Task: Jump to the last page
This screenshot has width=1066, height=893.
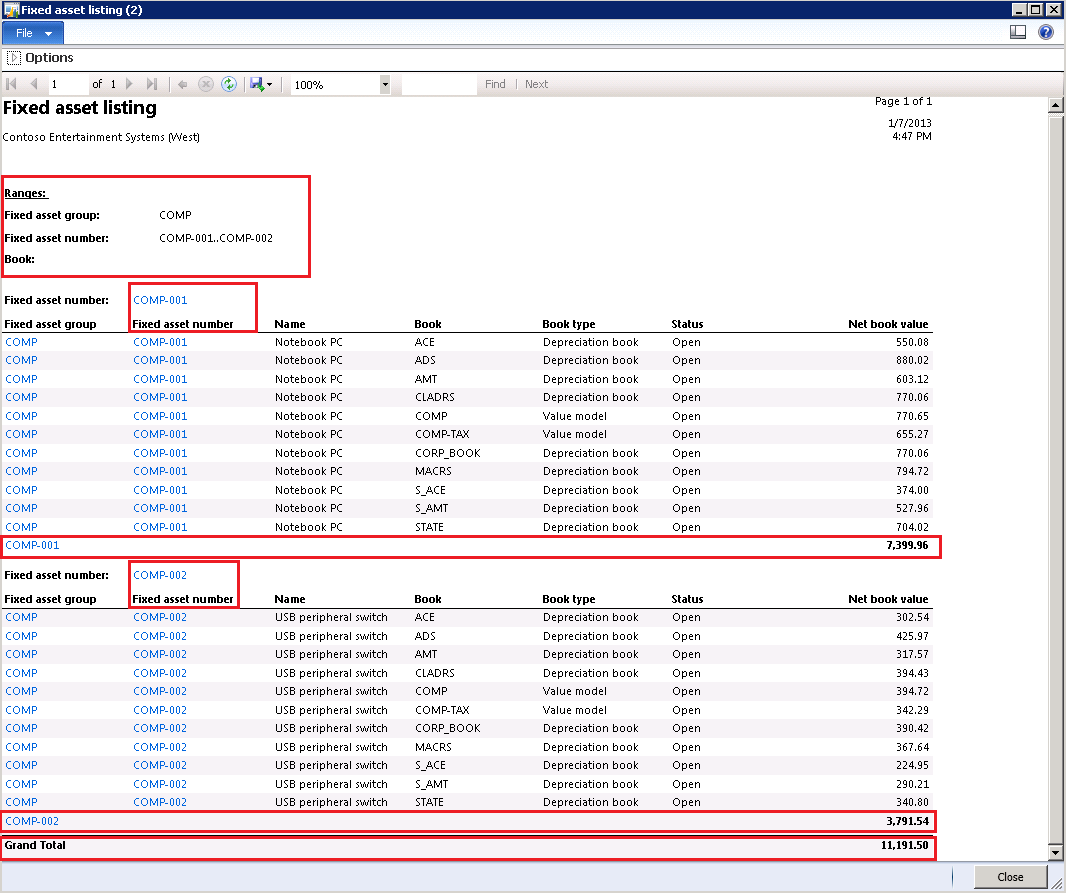Action: pos(150,84)
